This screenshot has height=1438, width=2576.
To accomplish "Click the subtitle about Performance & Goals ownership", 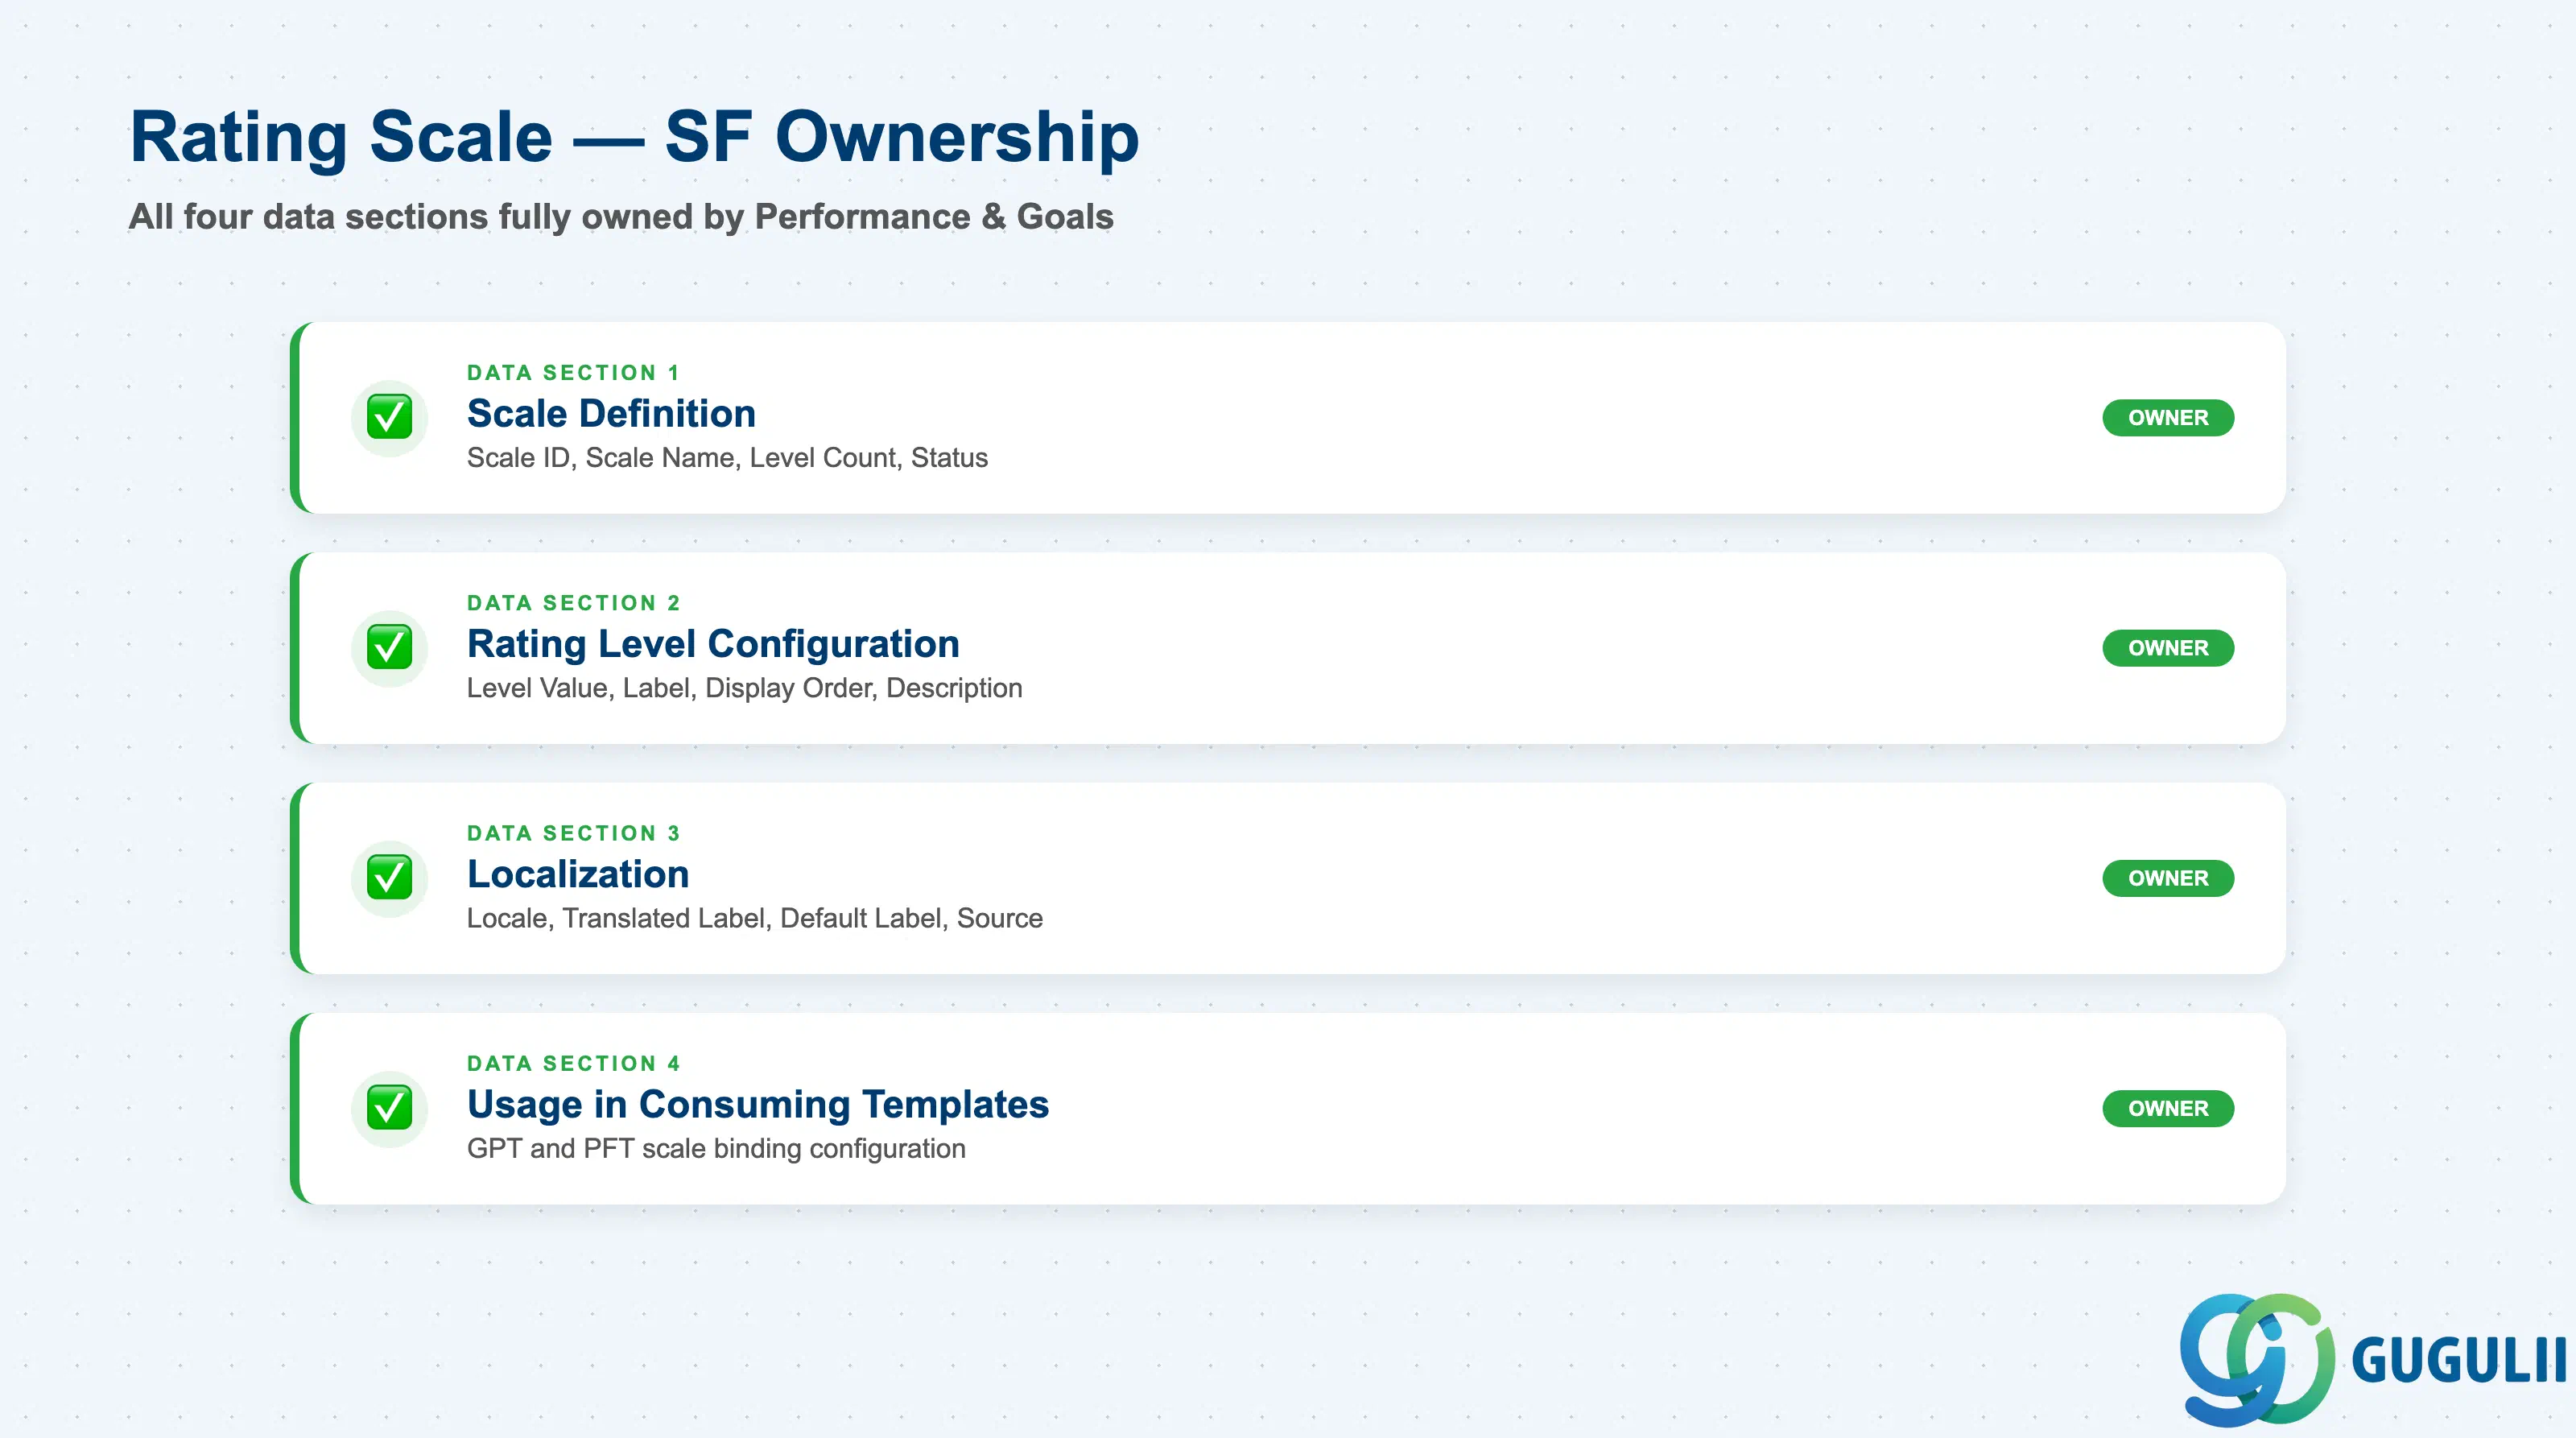I will point(621,217).
